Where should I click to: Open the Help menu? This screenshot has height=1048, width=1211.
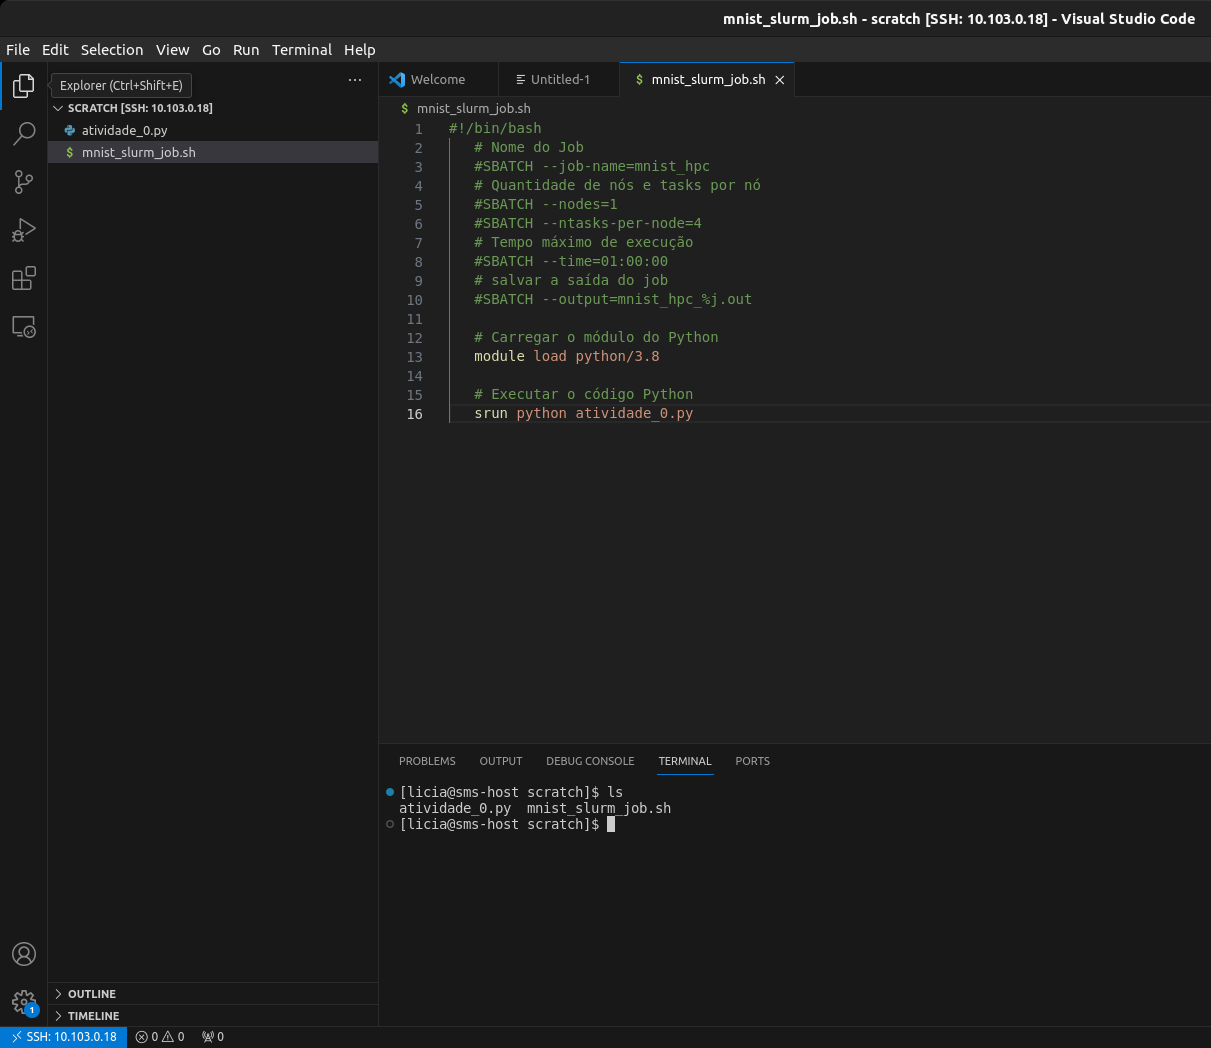[x=360, y=50]
